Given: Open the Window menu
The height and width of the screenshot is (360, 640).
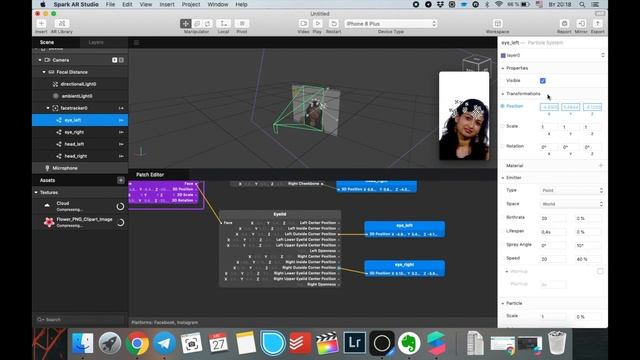Looking at the screenshot, I should (x=218, y=4).
